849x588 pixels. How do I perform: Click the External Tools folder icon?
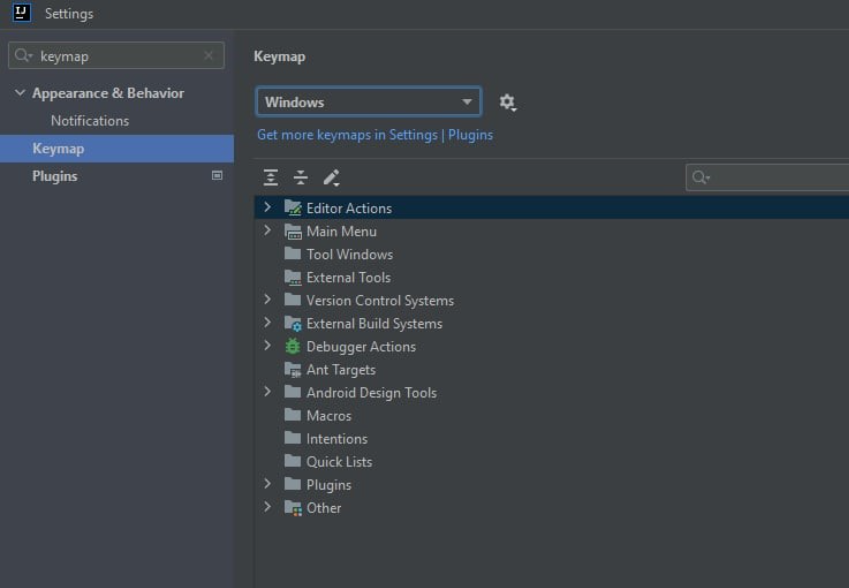pyautogui.click(x=293, y=278)
